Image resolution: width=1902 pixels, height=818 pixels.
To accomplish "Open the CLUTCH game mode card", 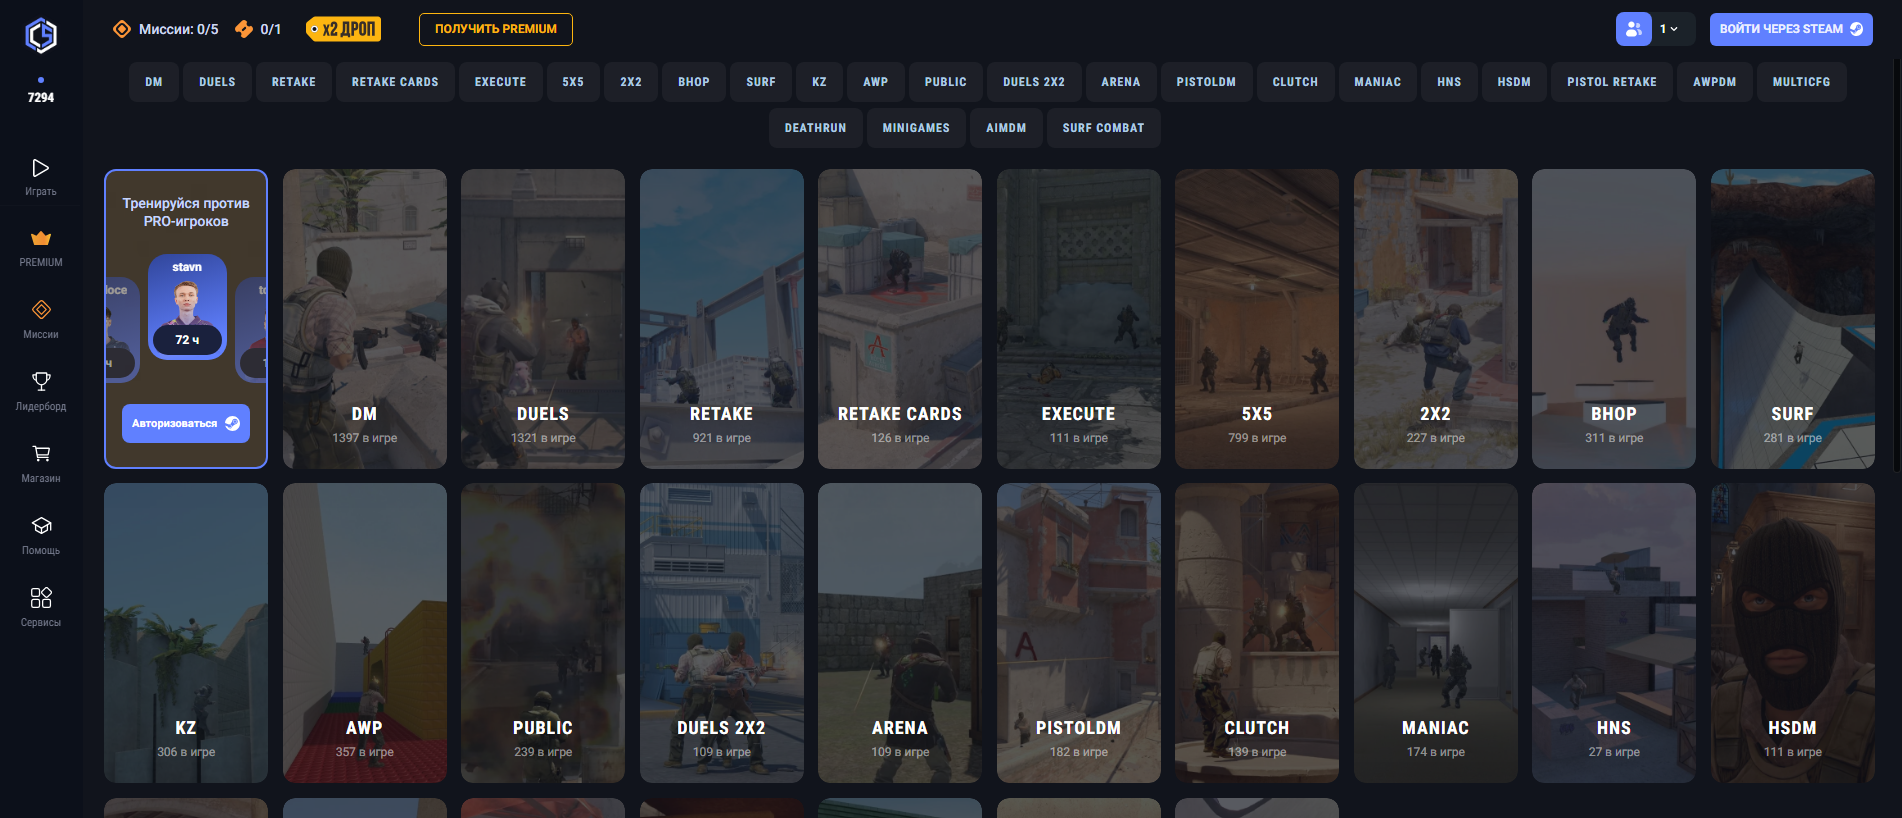I will [x=1257, y=633].
